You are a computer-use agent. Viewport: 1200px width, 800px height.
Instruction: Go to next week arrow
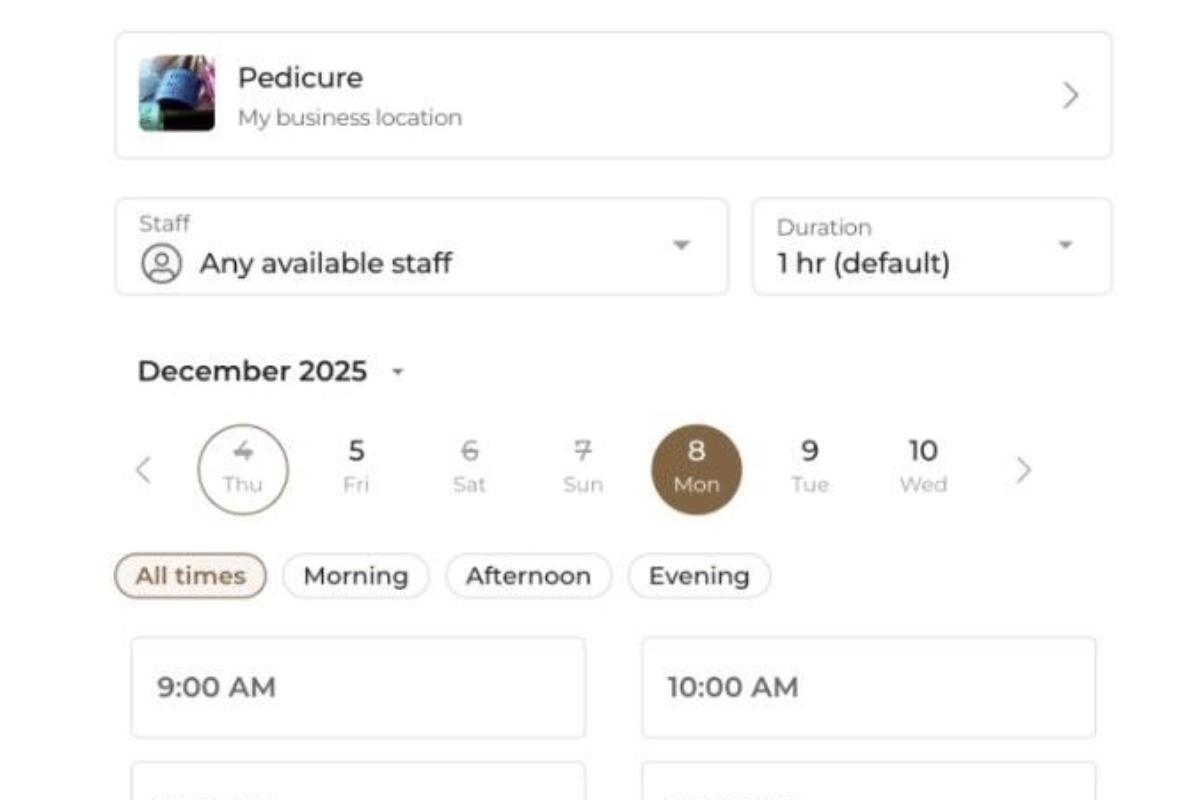(1023, 469)
